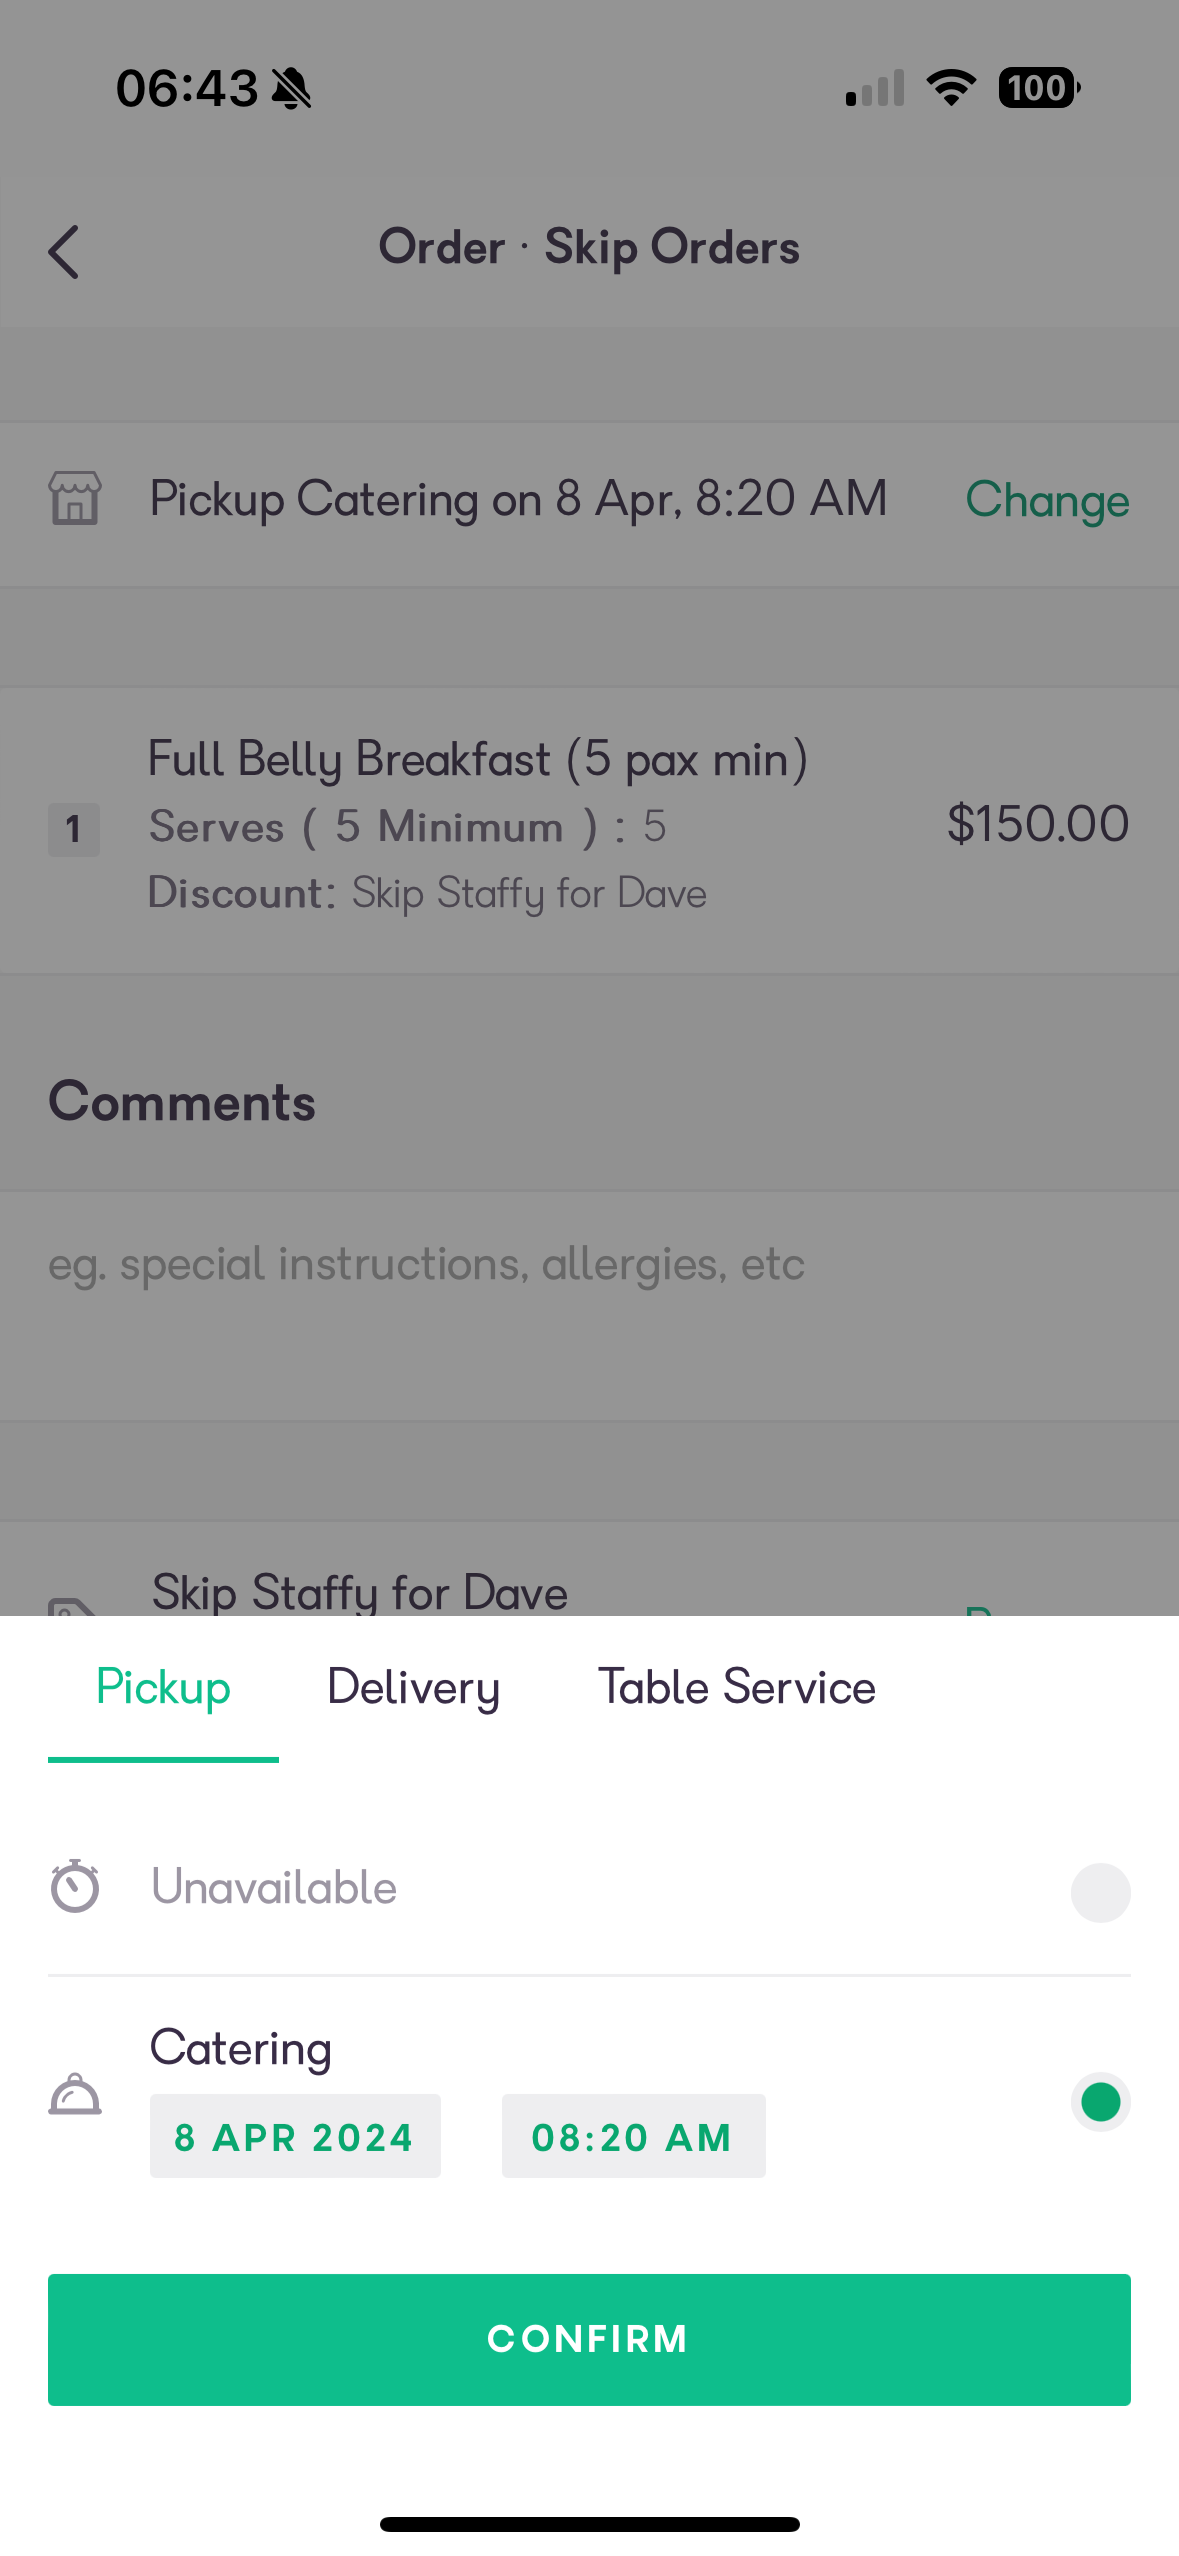Screen dimensions: 1179x2556
Task: Tap the discount tag icon
Action: [75, 1606]
